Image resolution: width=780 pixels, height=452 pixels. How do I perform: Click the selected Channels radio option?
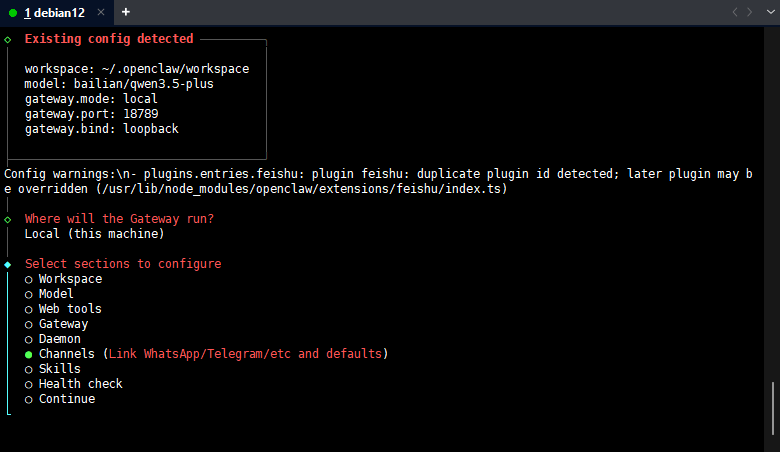(29, 354)
